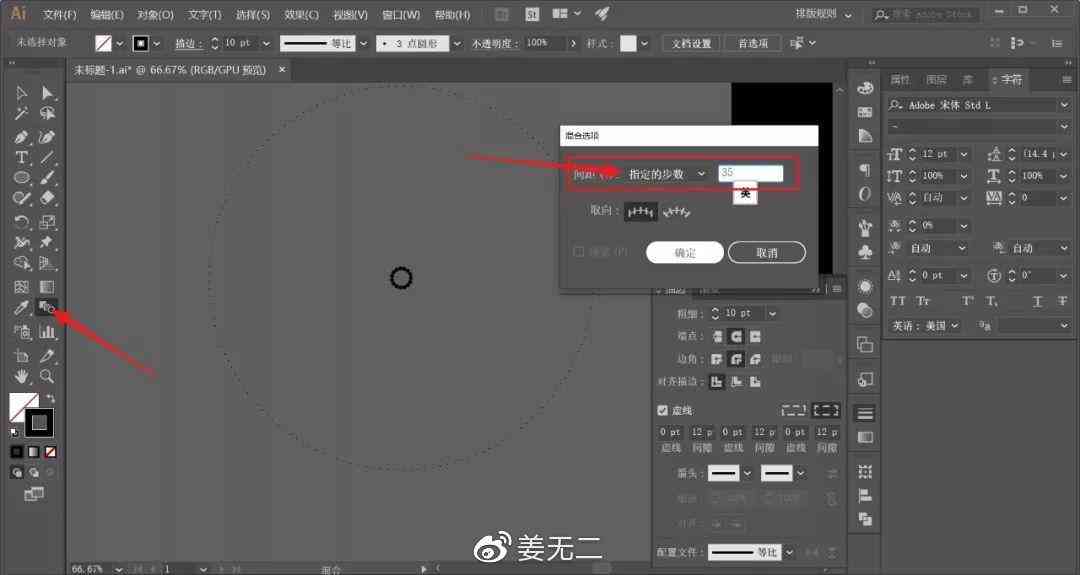Choose miter join corner option
The height and width of the screenshot is (575, 1080).
(717, 359)
